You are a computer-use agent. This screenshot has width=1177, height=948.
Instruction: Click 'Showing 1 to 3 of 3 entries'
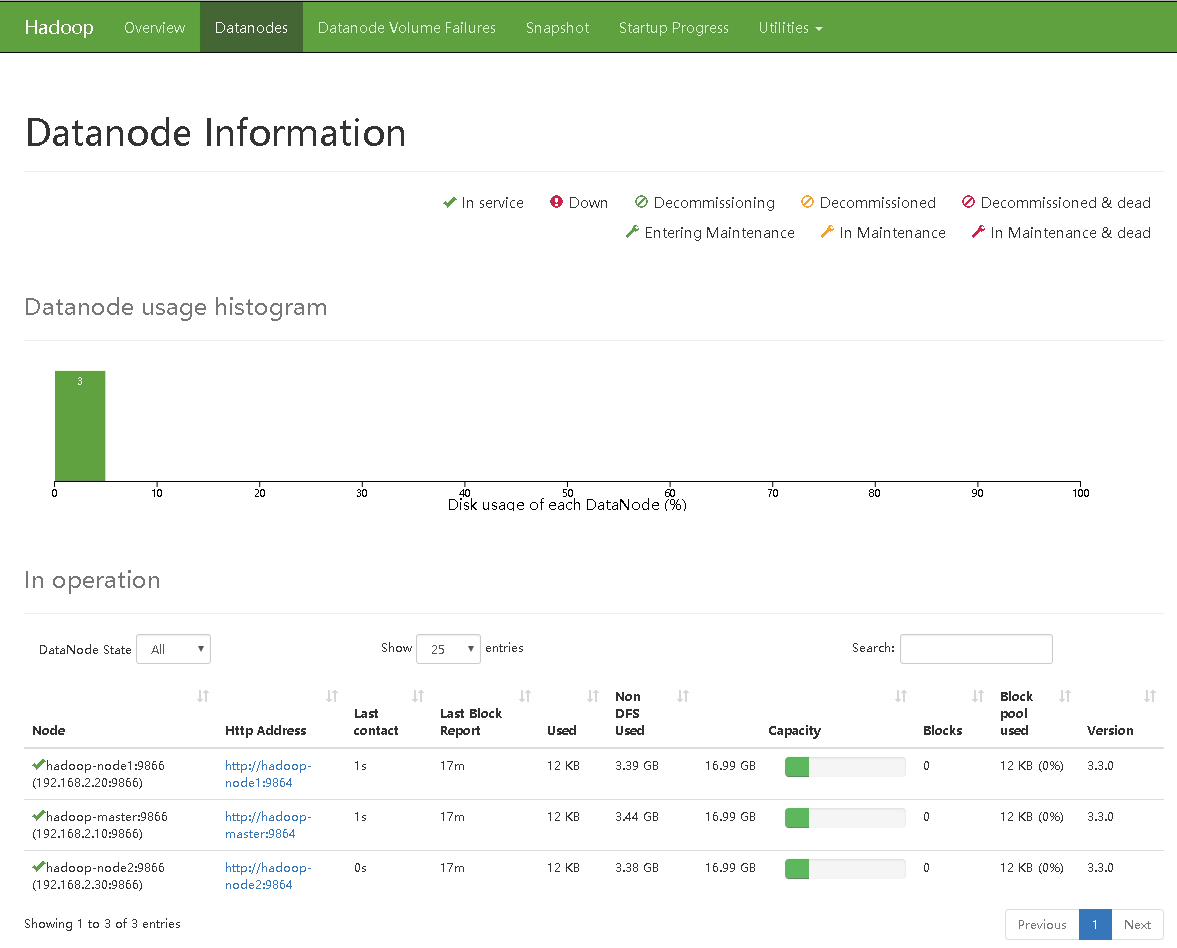click(x=102, y=924)
